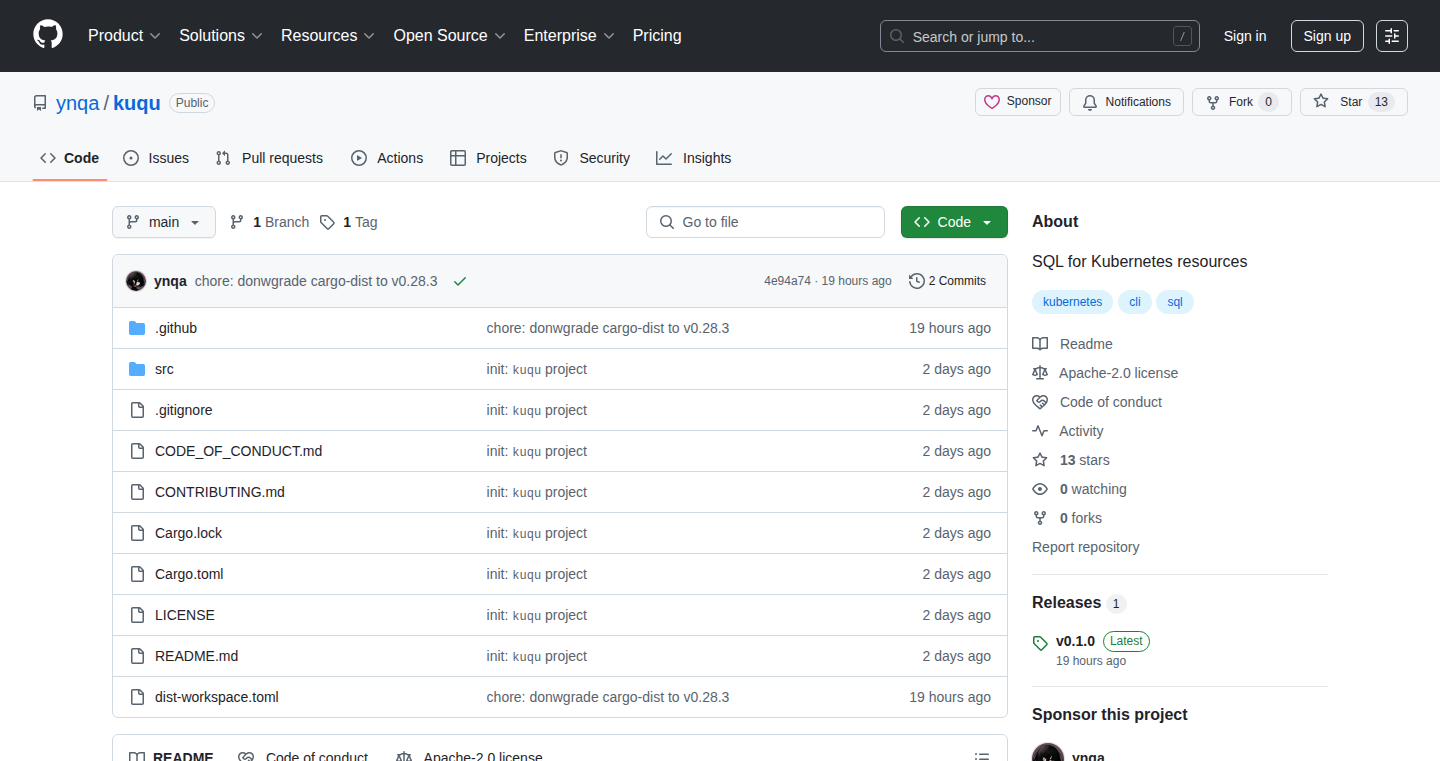Open the src folder
1440x761 pixels.
coord(164,369)
